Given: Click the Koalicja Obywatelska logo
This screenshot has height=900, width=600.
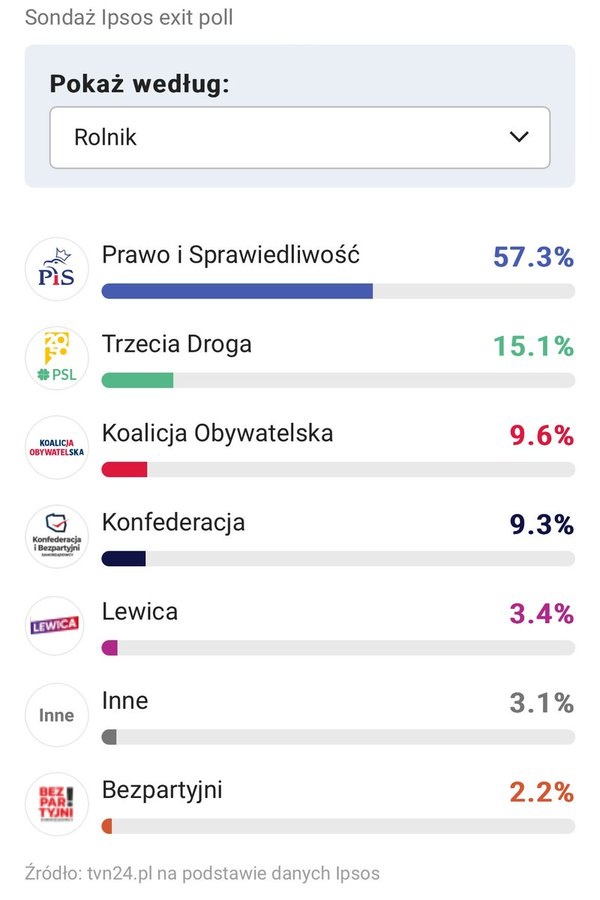Looking at the screenshot, I should tap(57, 448).
